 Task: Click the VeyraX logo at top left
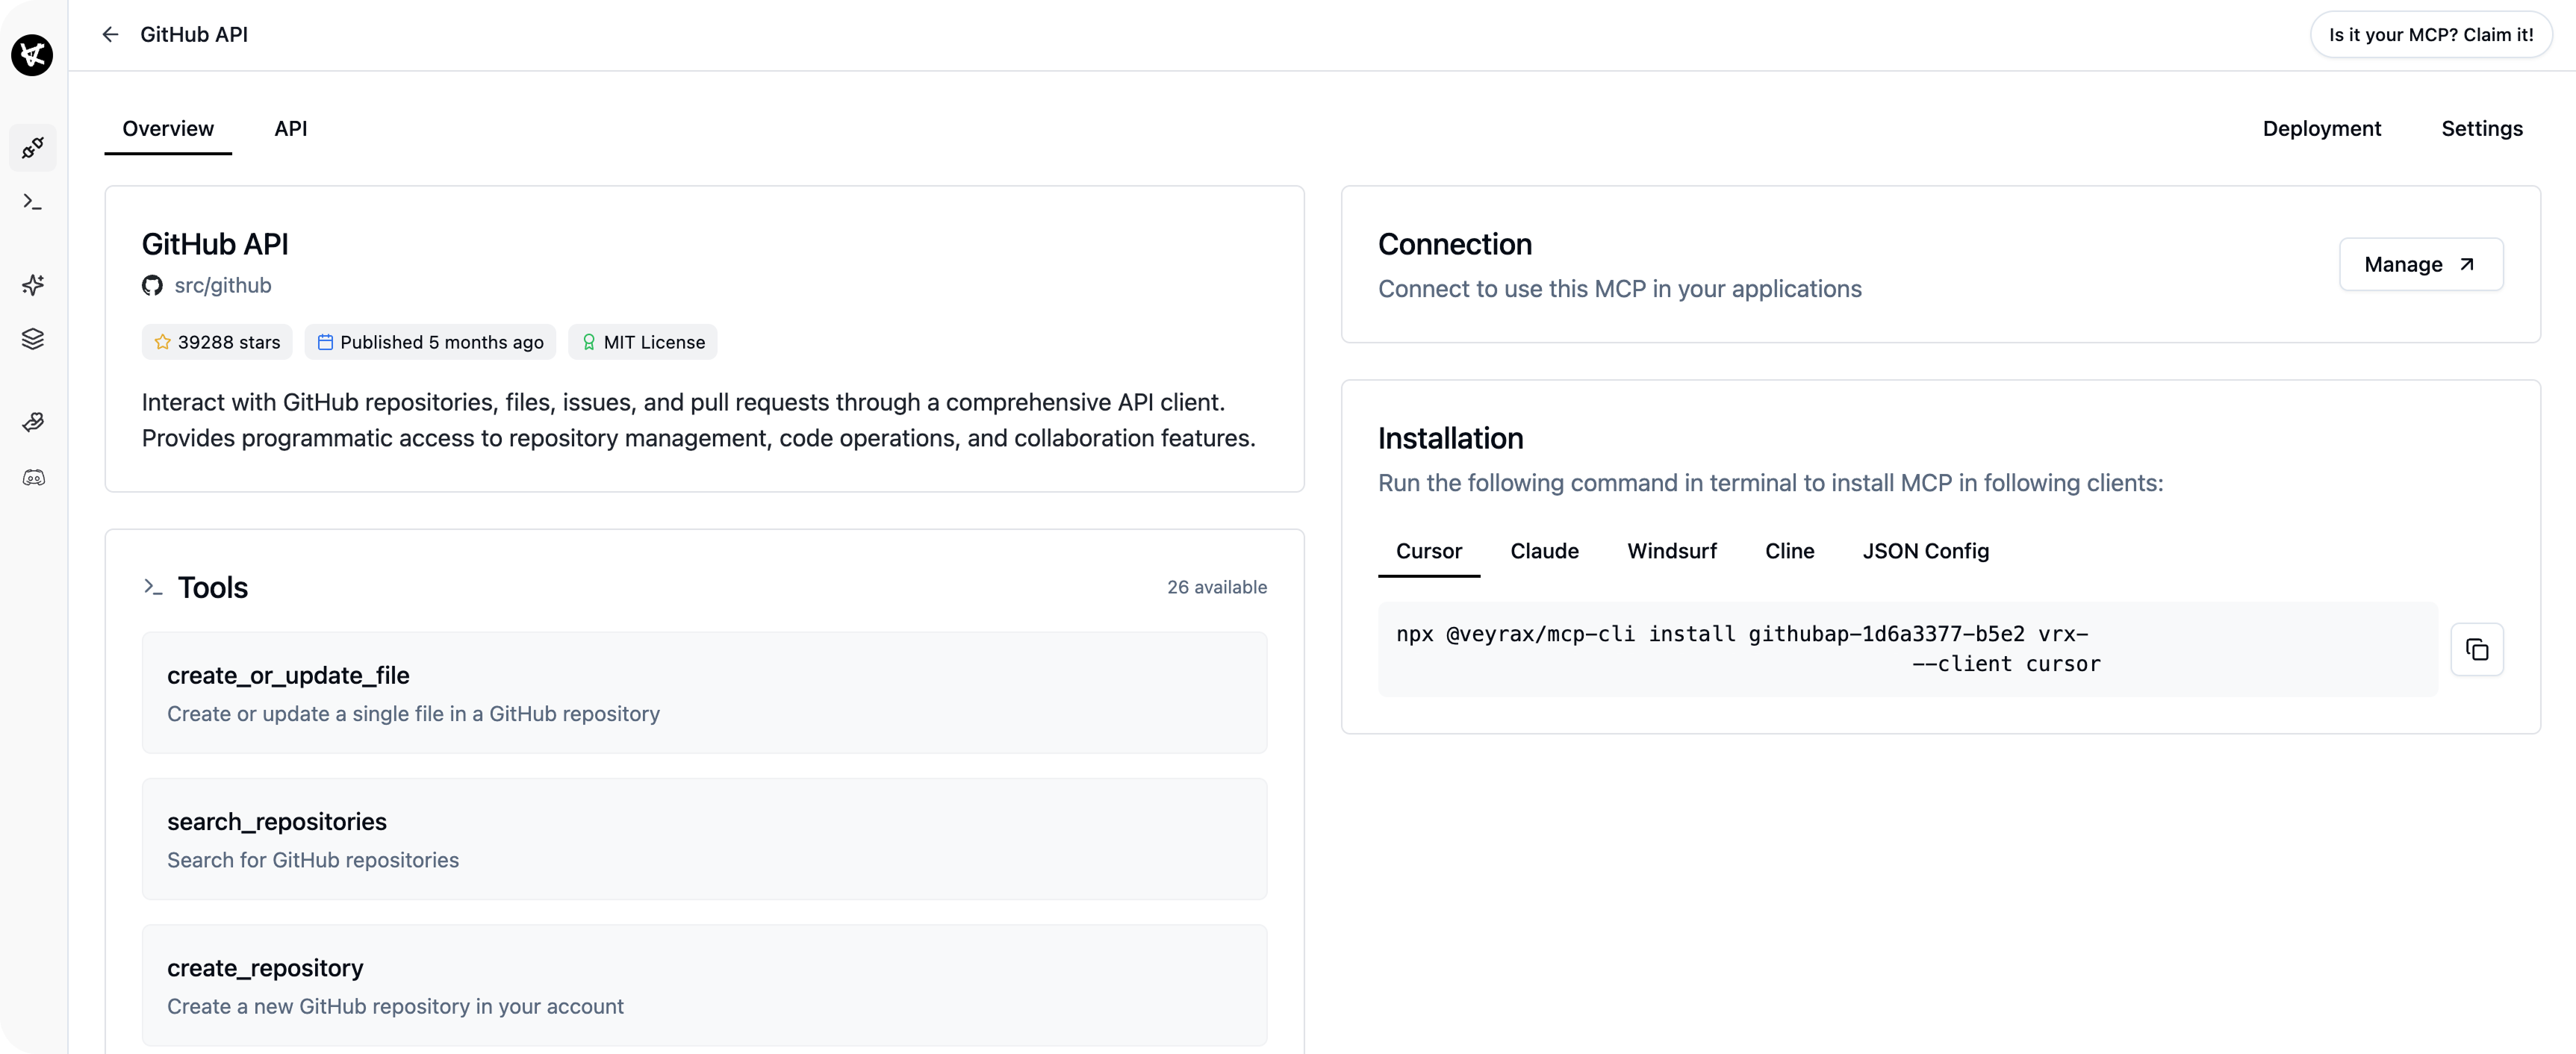pos(32,55)
